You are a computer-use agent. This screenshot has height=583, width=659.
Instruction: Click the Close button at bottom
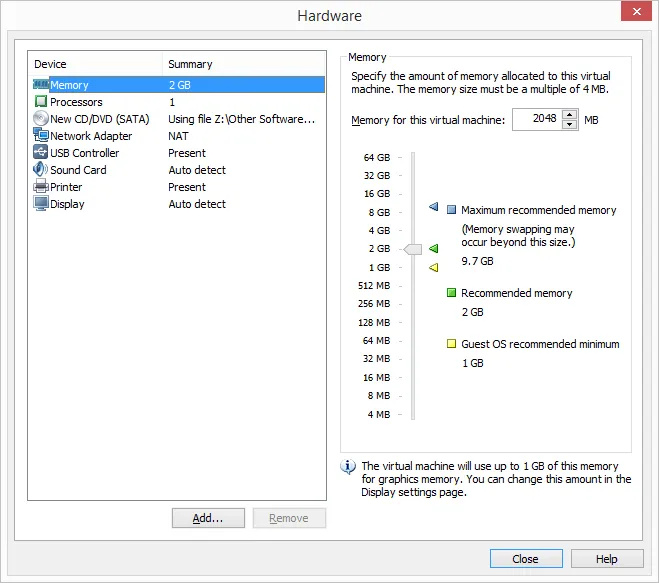pos(526,559)
